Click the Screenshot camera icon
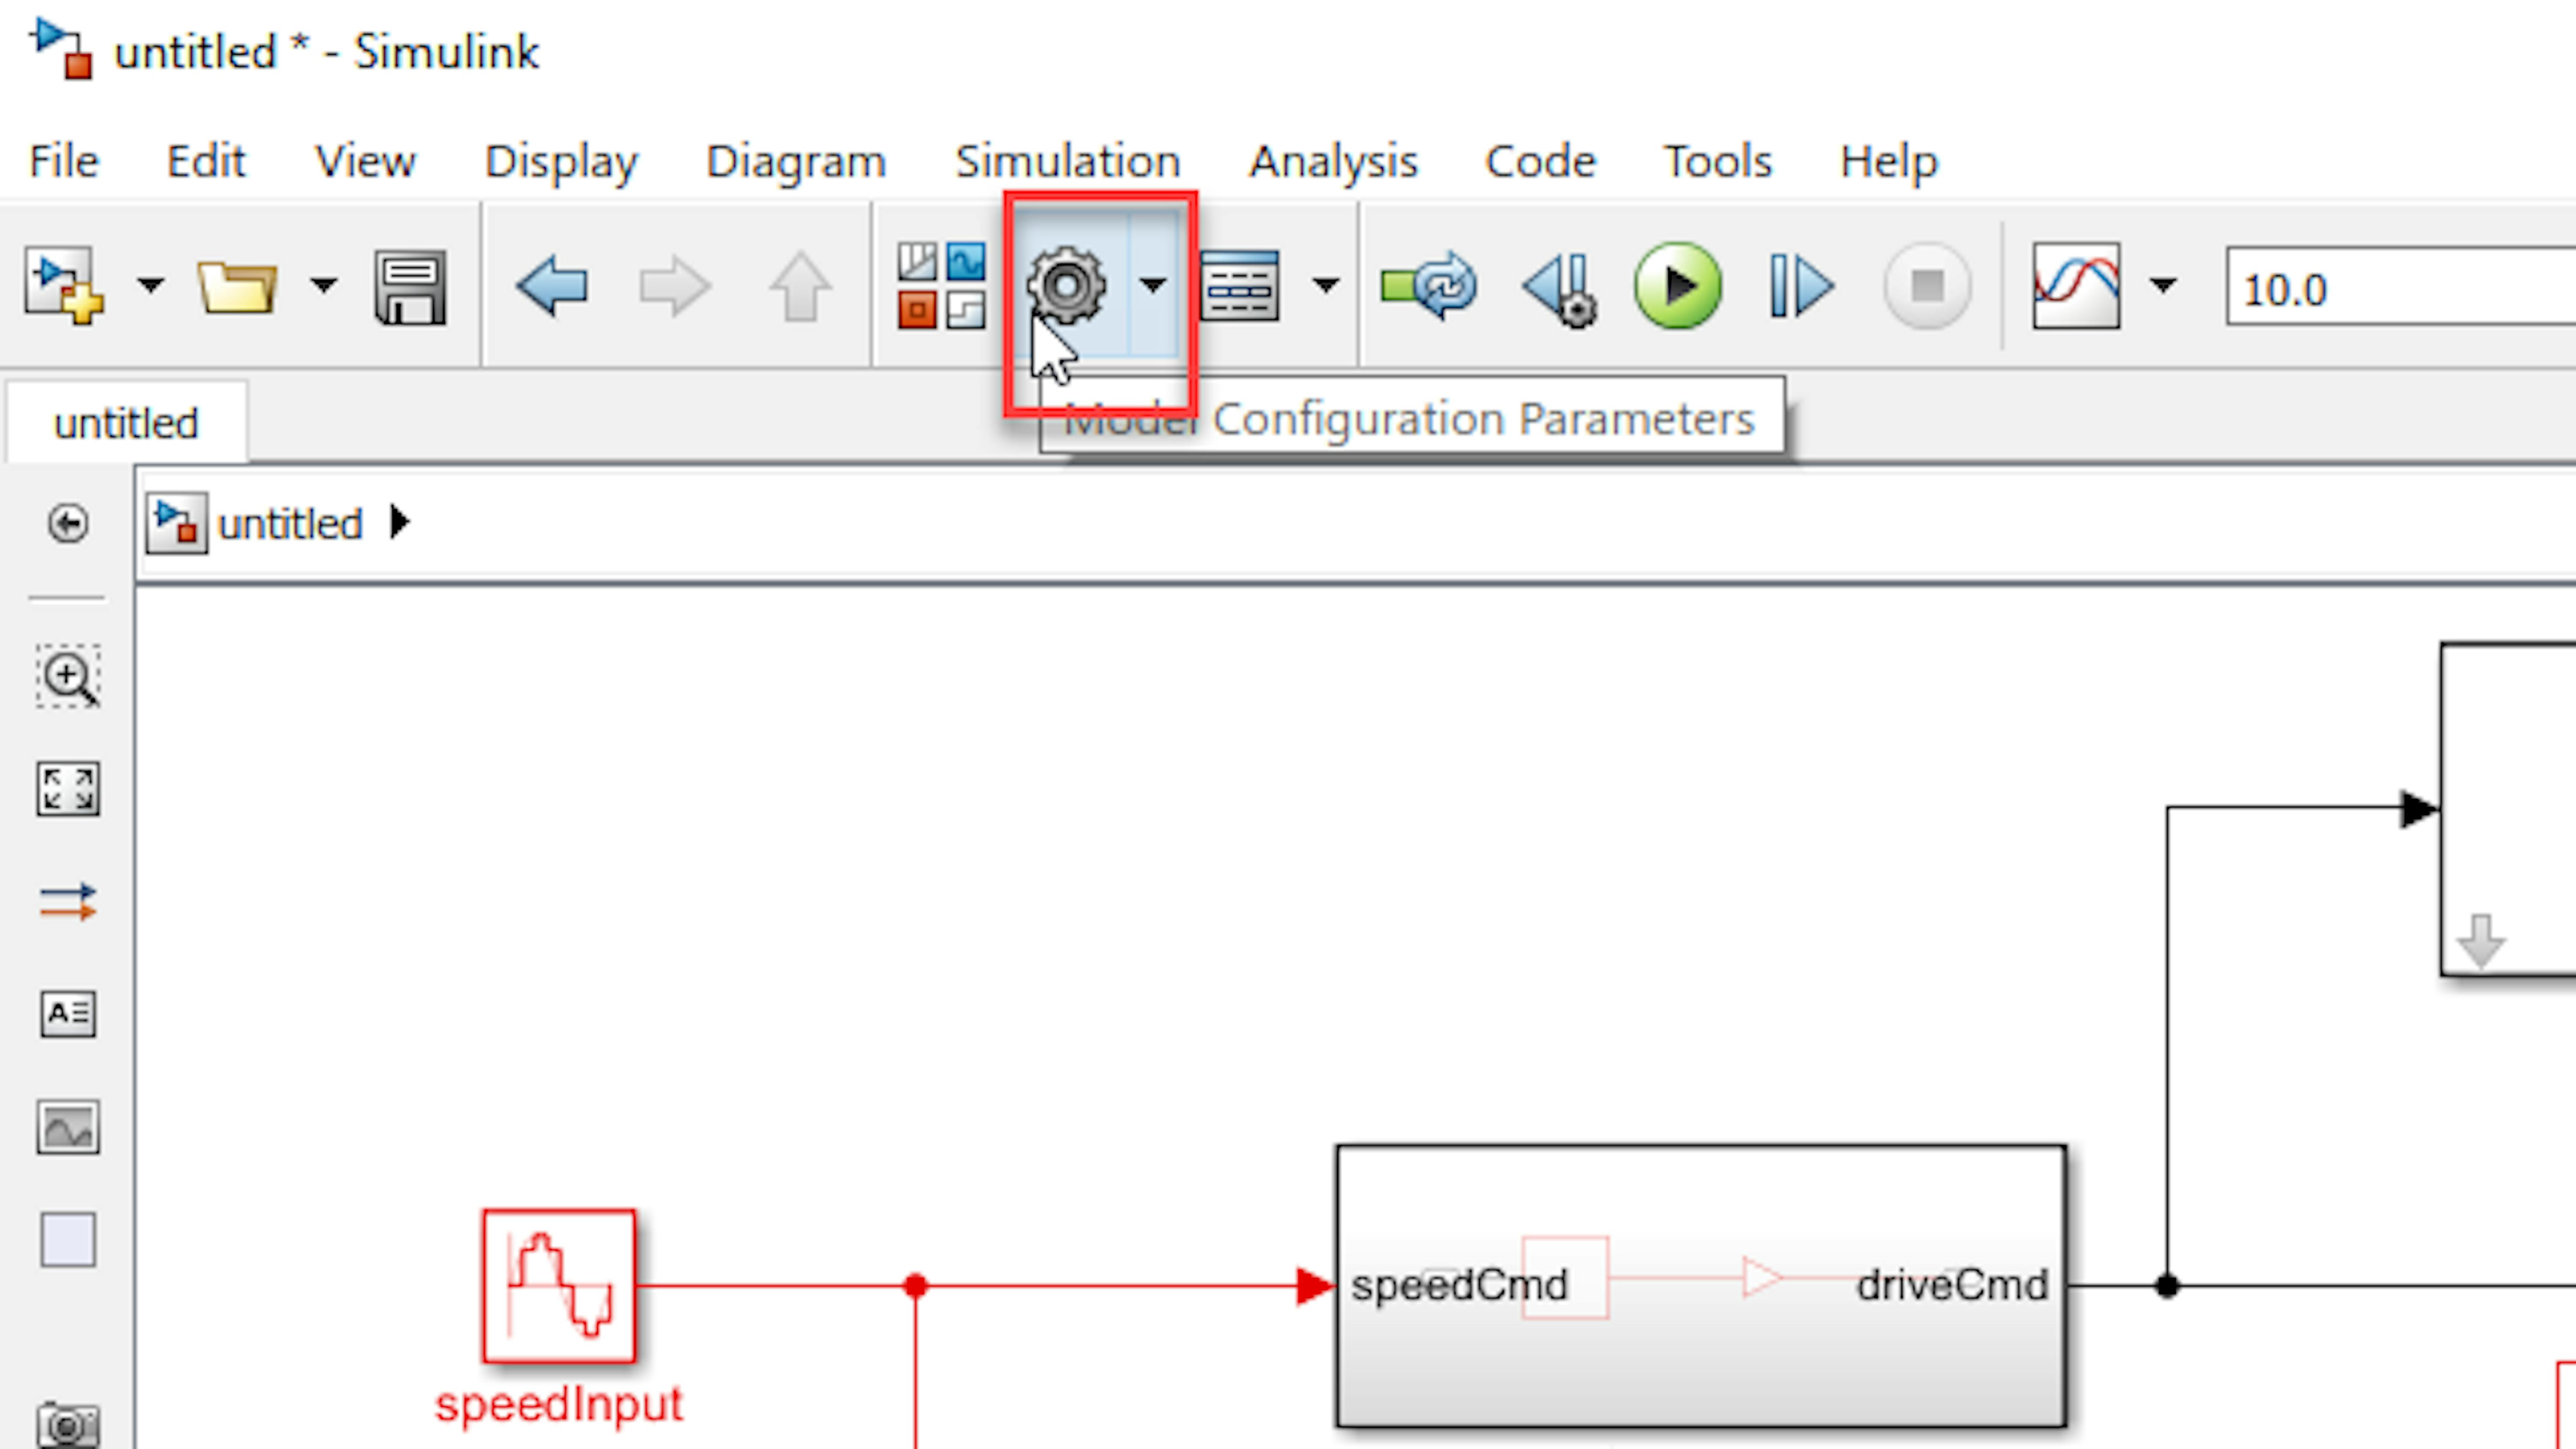2576x1449 pixels. 68,1424
